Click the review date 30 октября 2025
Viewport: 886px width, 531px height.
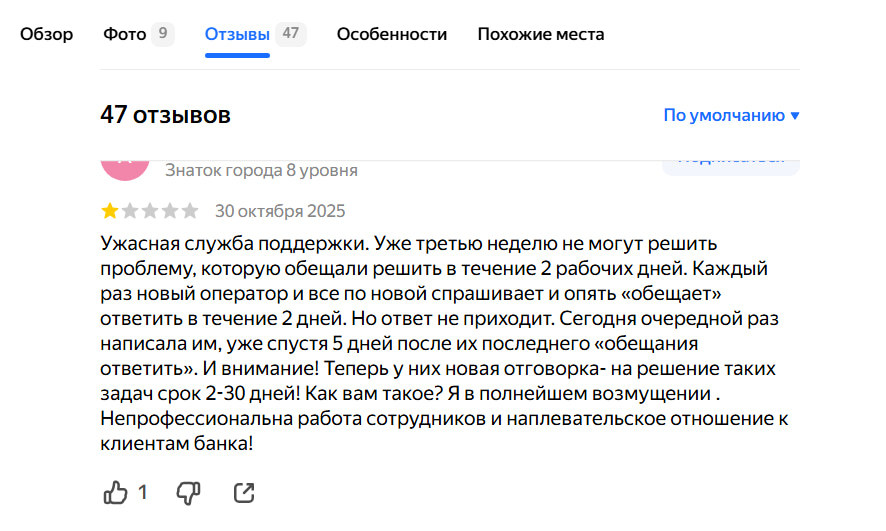tap(280, 211)
